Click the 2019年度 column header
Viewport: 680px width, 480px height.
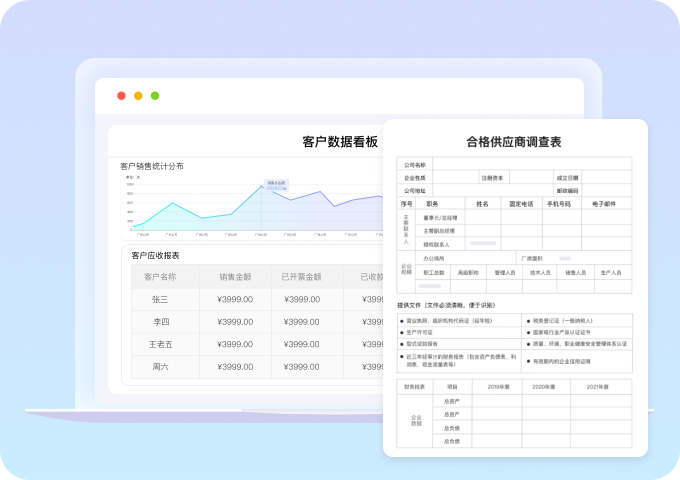click(x=499, y=386)
